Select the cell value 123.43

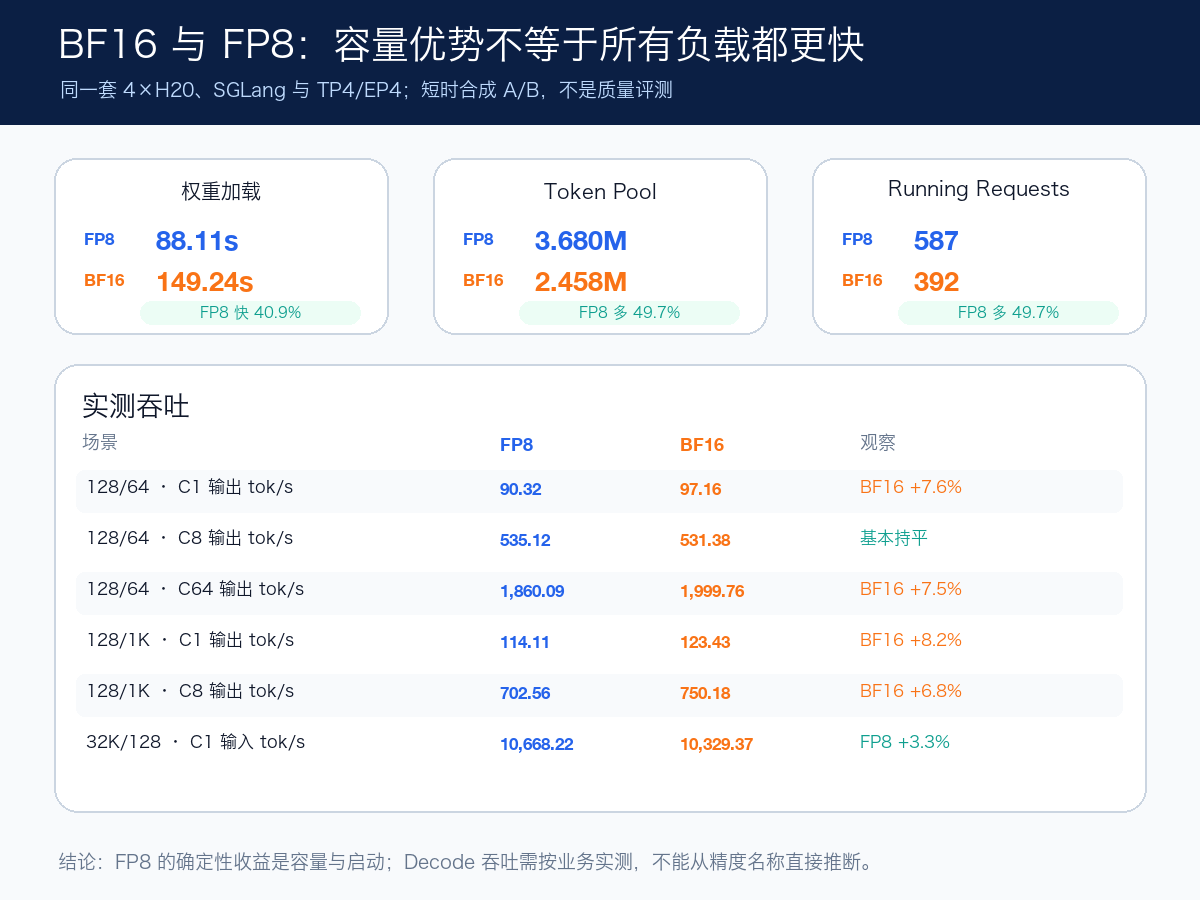pyautogui.click(x=705, y=642)
